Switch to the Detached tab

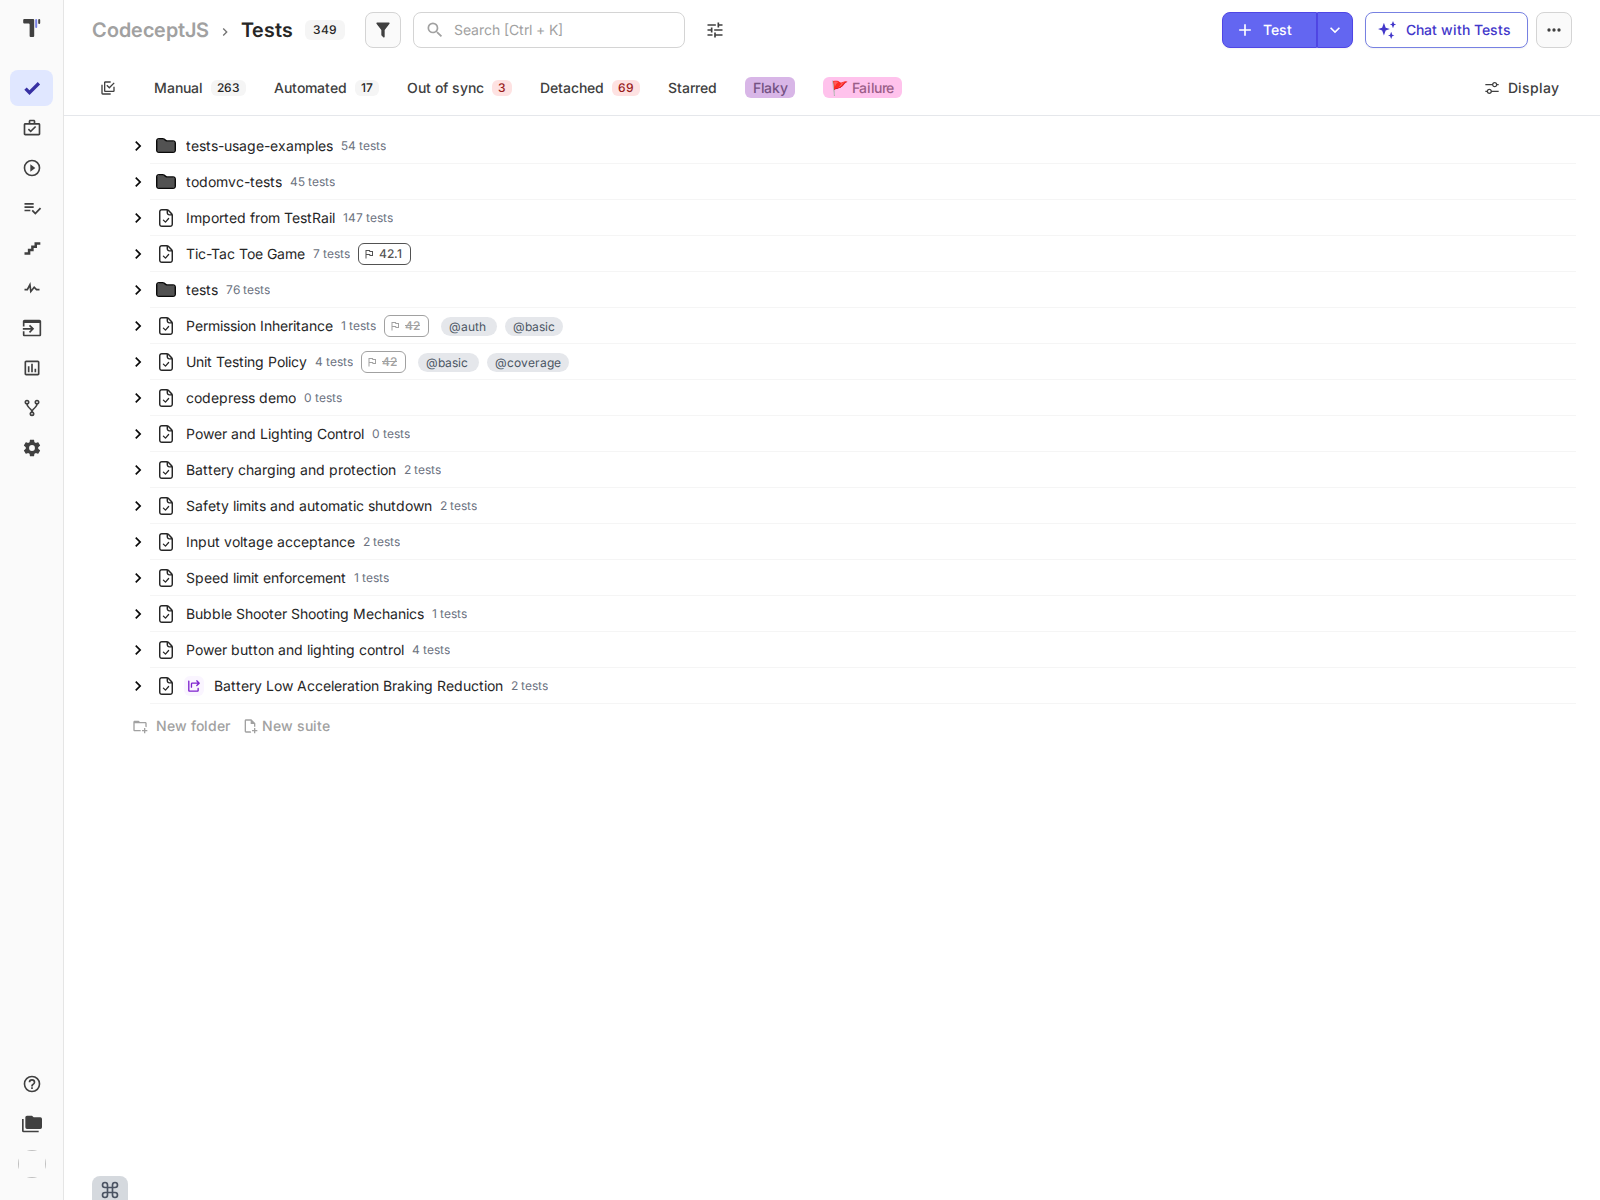click(589, 88)
